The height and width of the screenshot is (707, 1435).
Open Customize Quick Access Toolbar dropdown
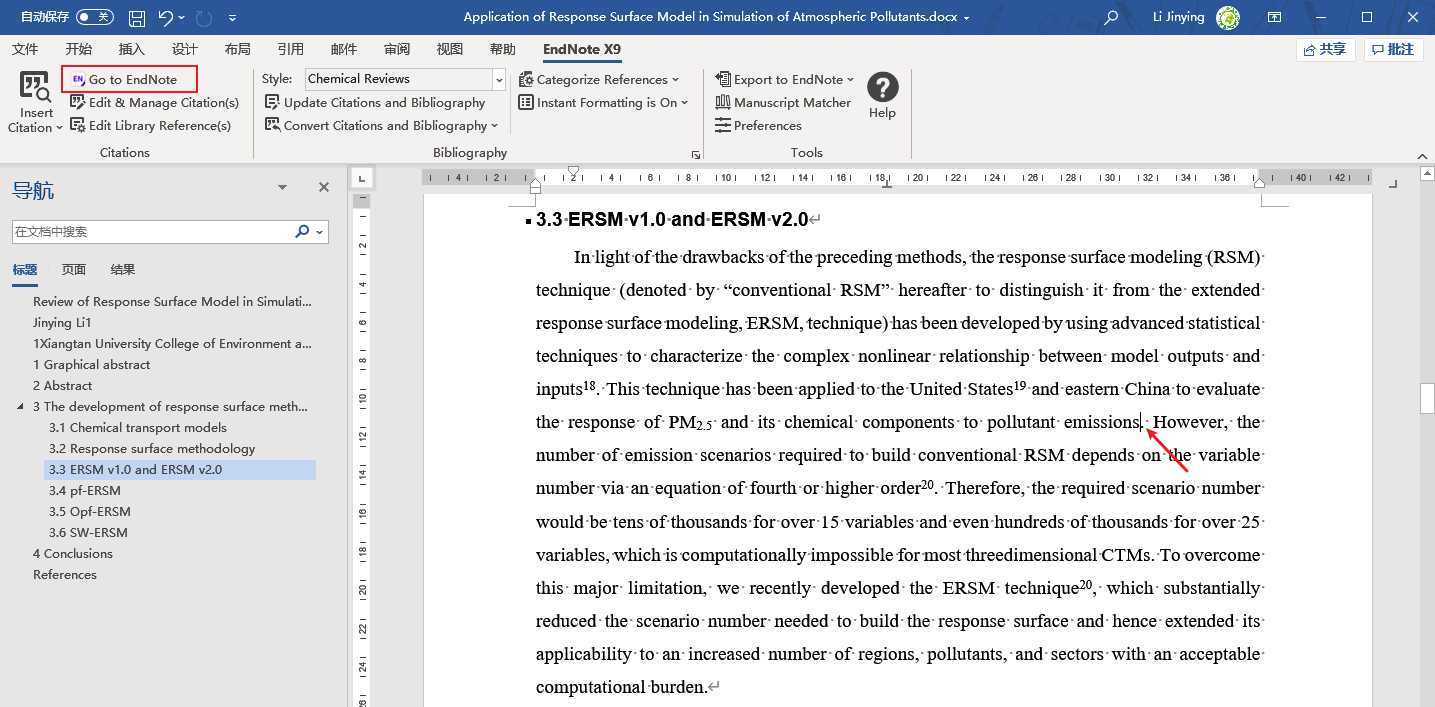pos(233,17)
